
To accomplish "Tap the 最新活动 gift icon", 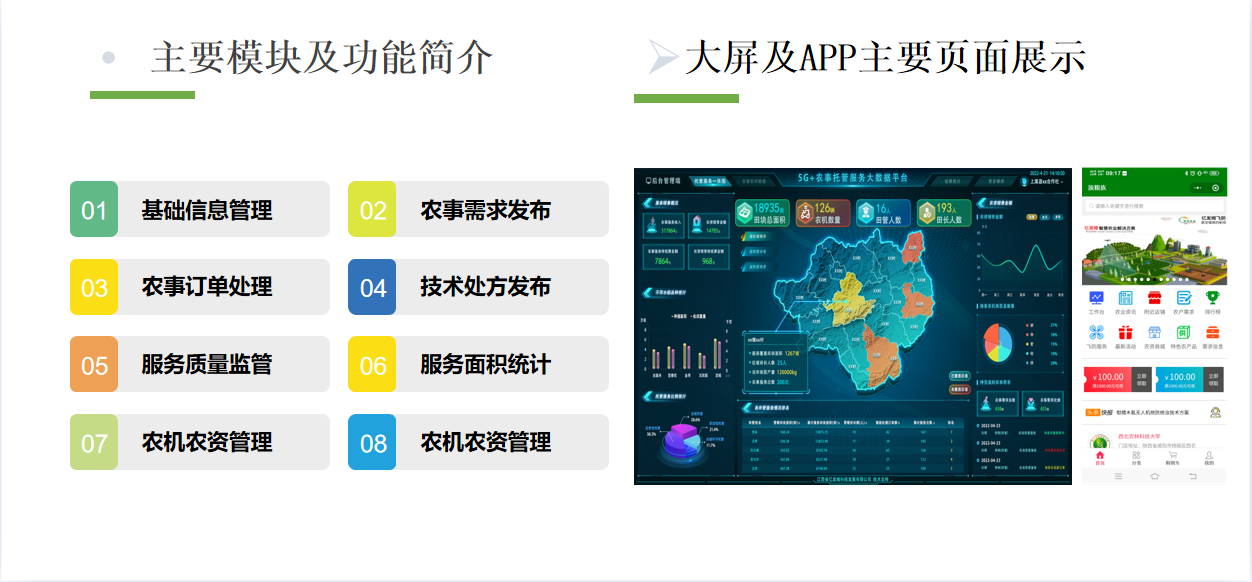I will 1126,334.
